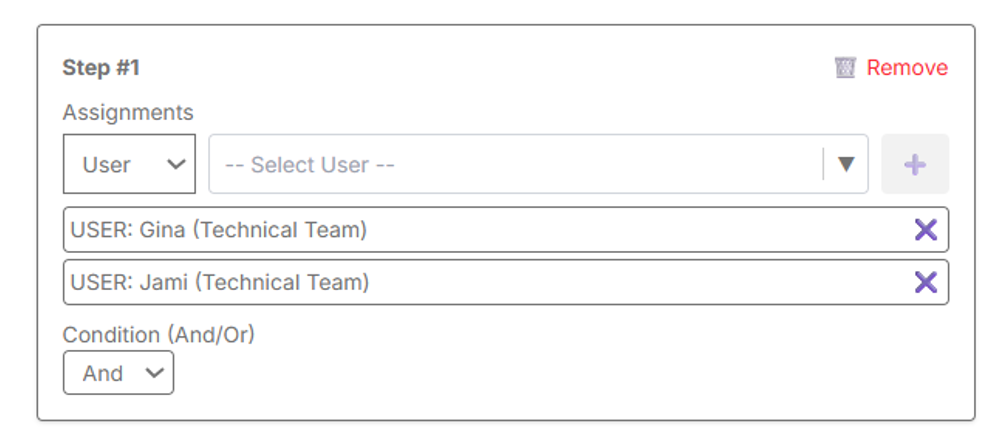Click the chevron in the User selector
986x429 pixels.
176,164
